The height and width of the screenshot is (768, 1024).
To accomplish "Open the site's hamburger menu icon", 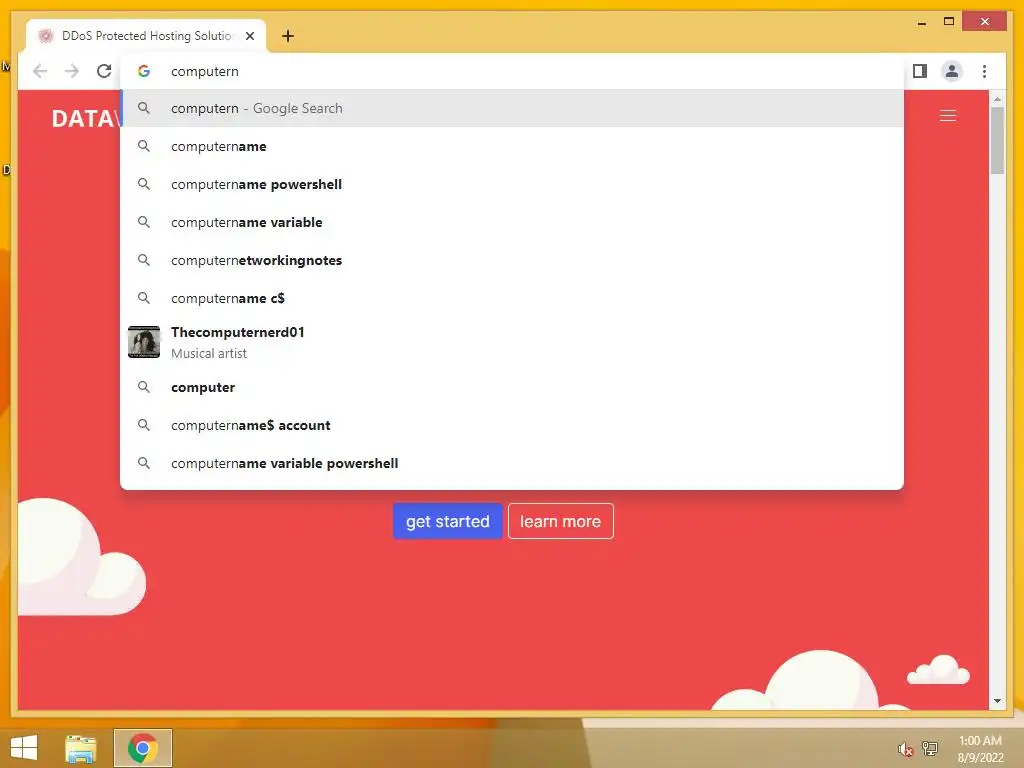I will (x=948, y=116).
